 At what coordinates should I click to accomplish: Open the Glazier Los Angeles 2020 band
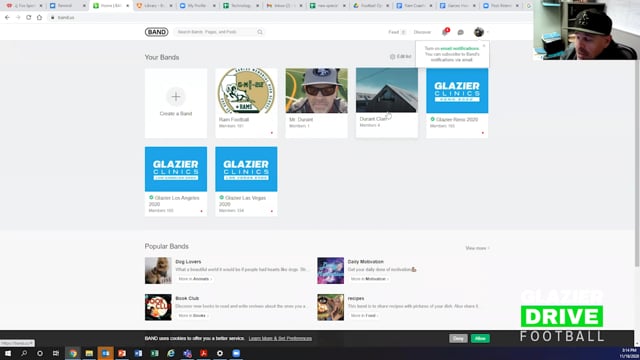tap(176, 181)
